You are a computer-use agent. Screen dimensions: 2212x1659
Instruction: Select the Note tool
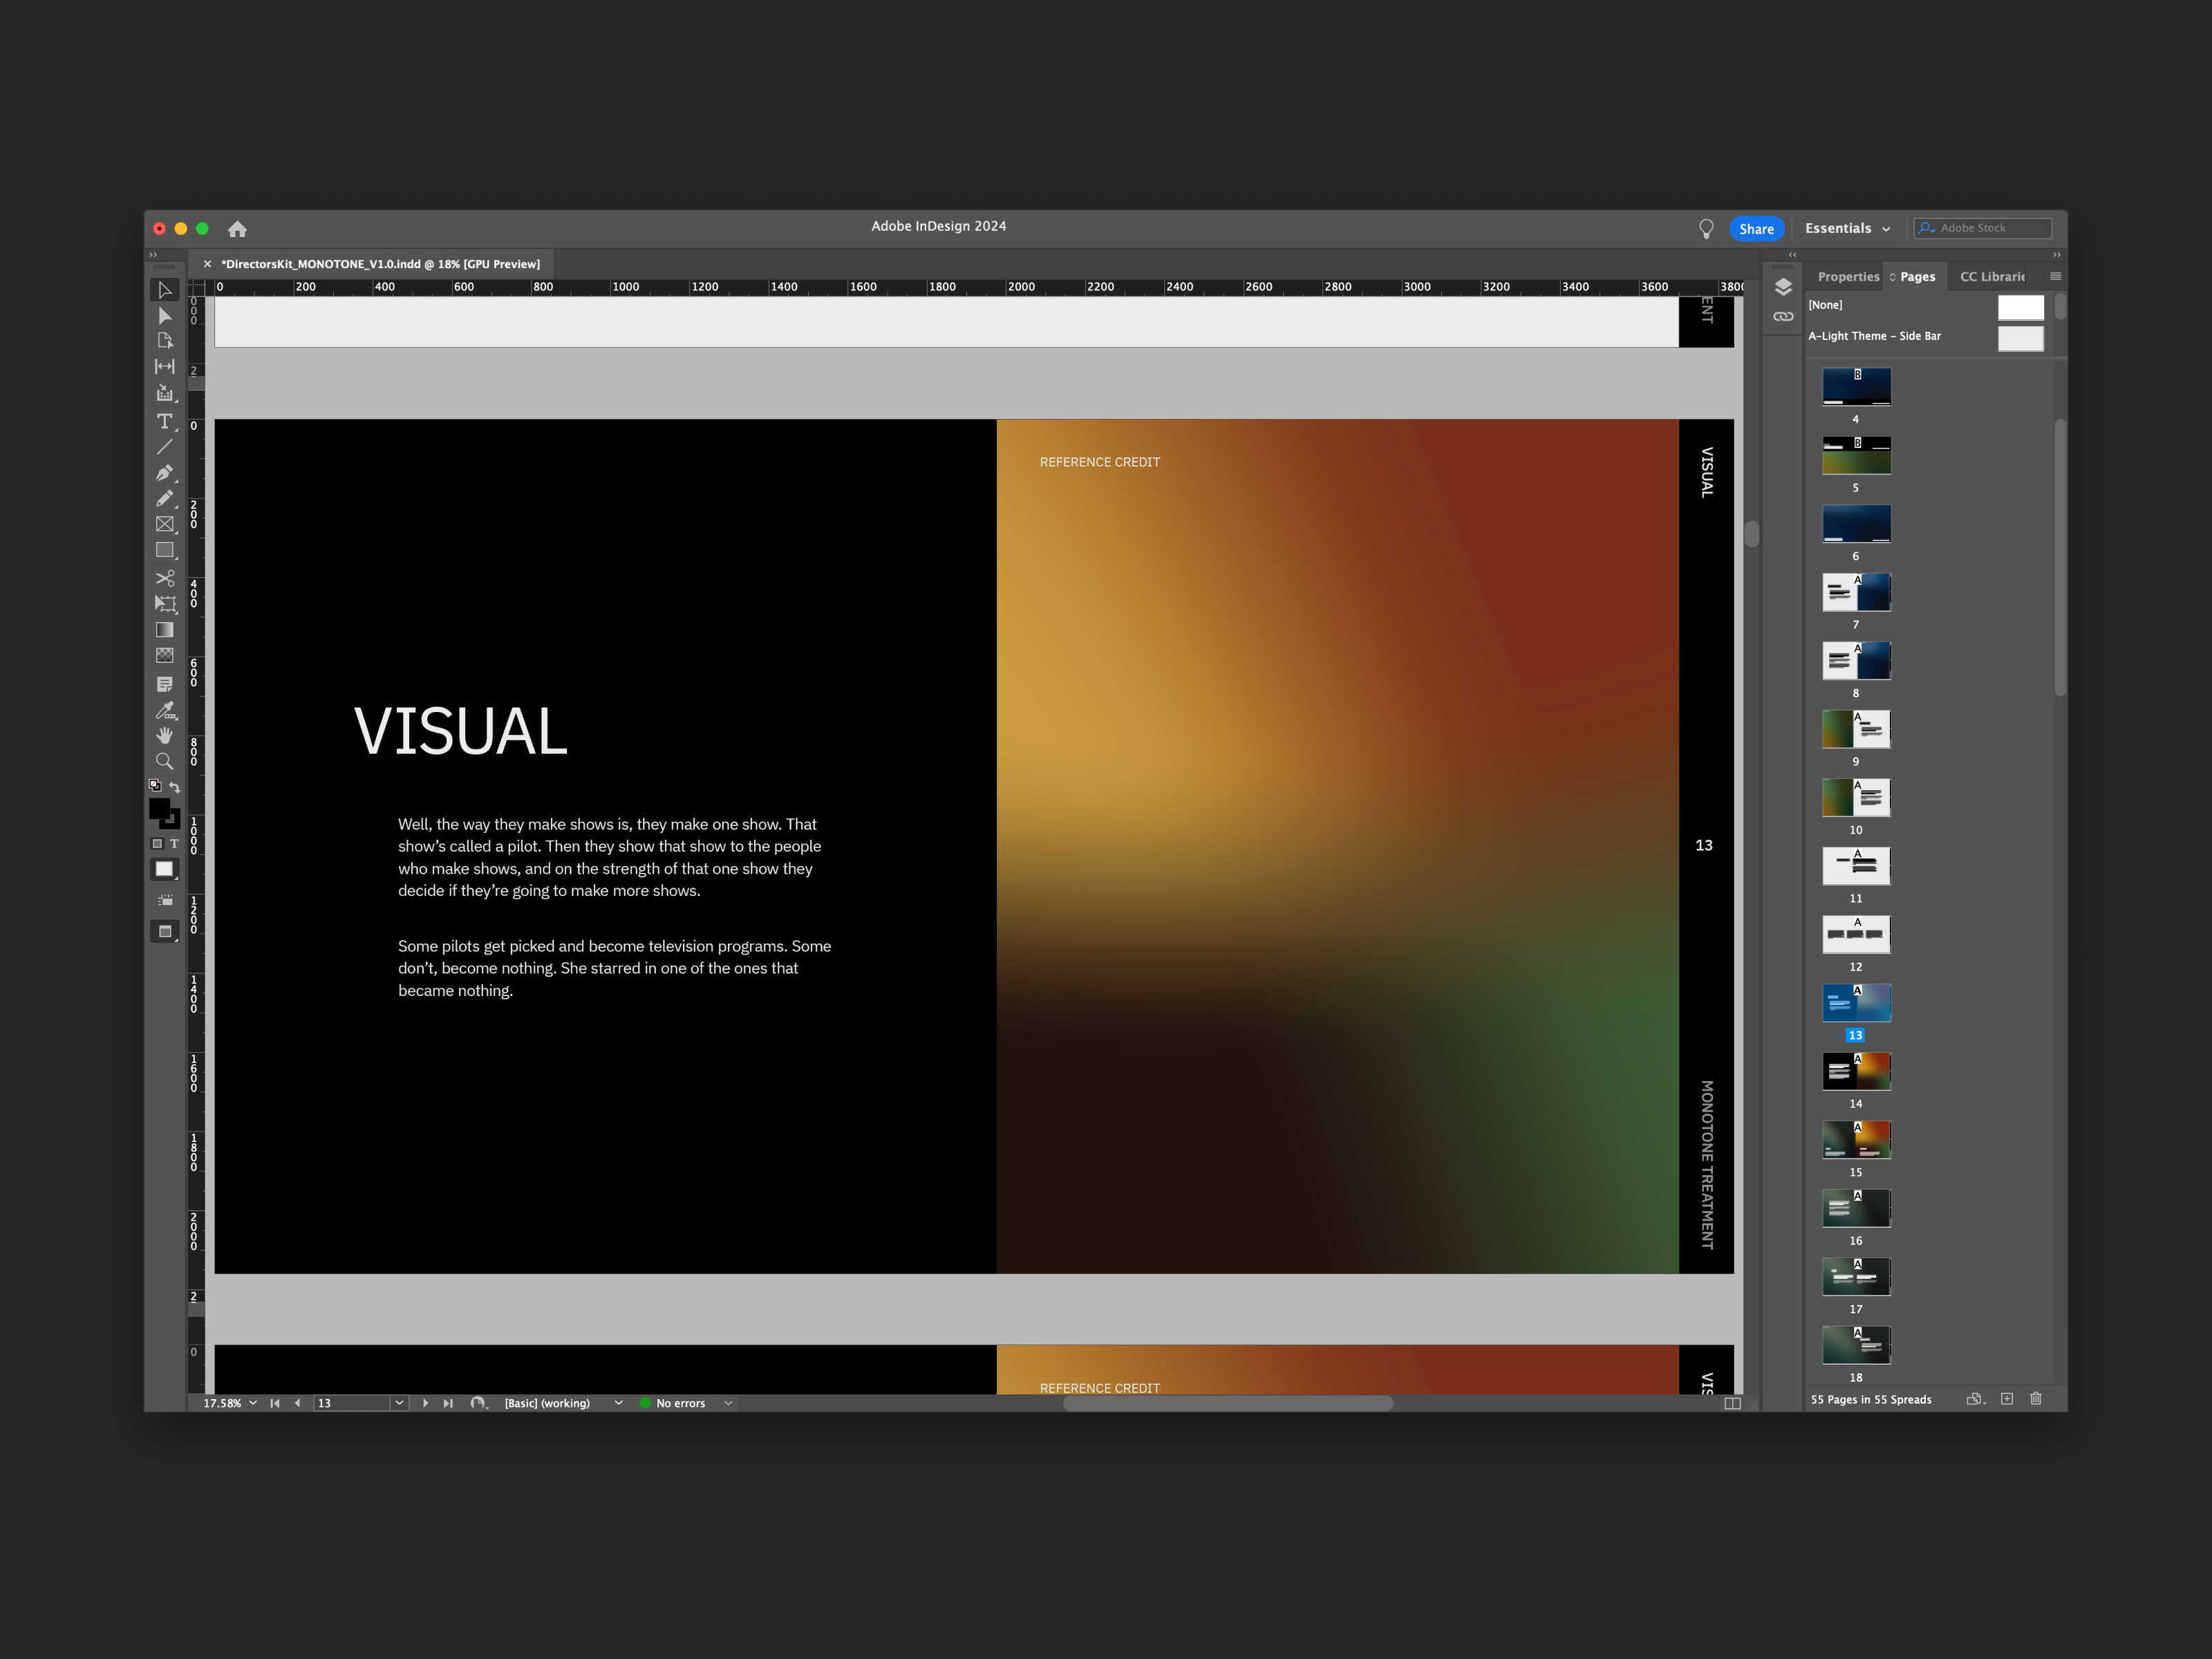pyautogui.click(x=165, y=684)
